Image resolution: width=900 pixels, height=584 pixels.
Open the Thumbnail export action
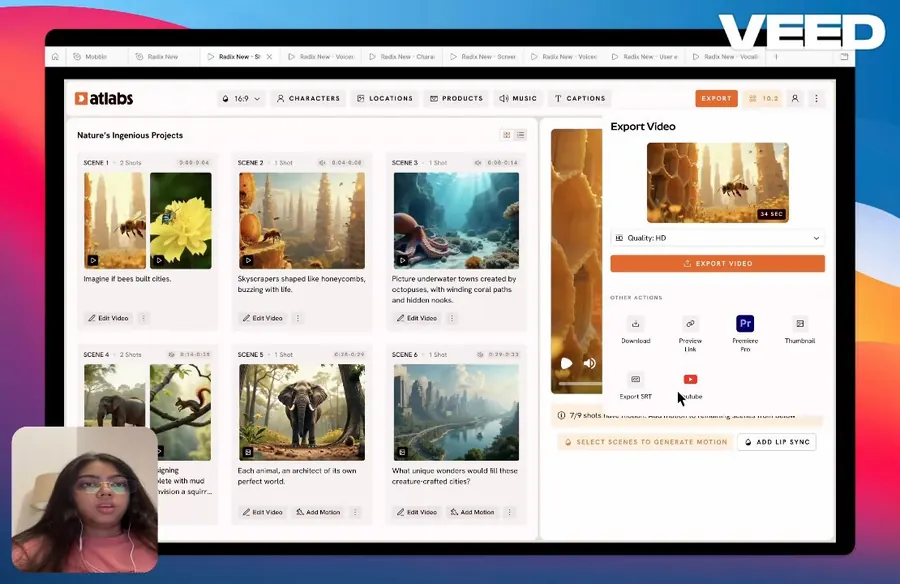pyautogui.click(x=800, y=324)
